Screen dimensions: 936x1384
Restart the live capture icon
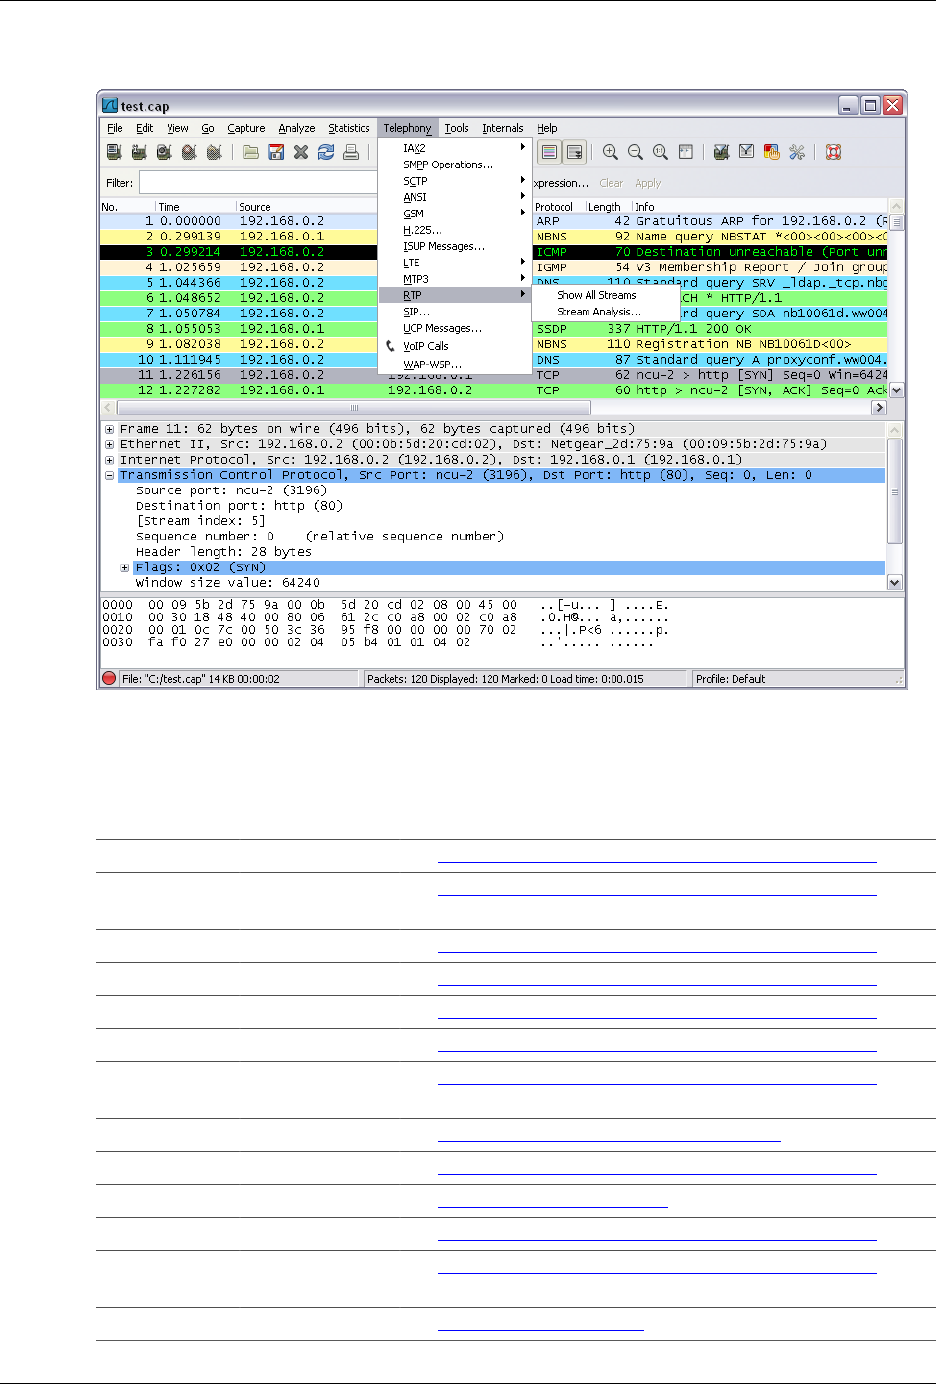pyautogui.click(x=214, y=152)
